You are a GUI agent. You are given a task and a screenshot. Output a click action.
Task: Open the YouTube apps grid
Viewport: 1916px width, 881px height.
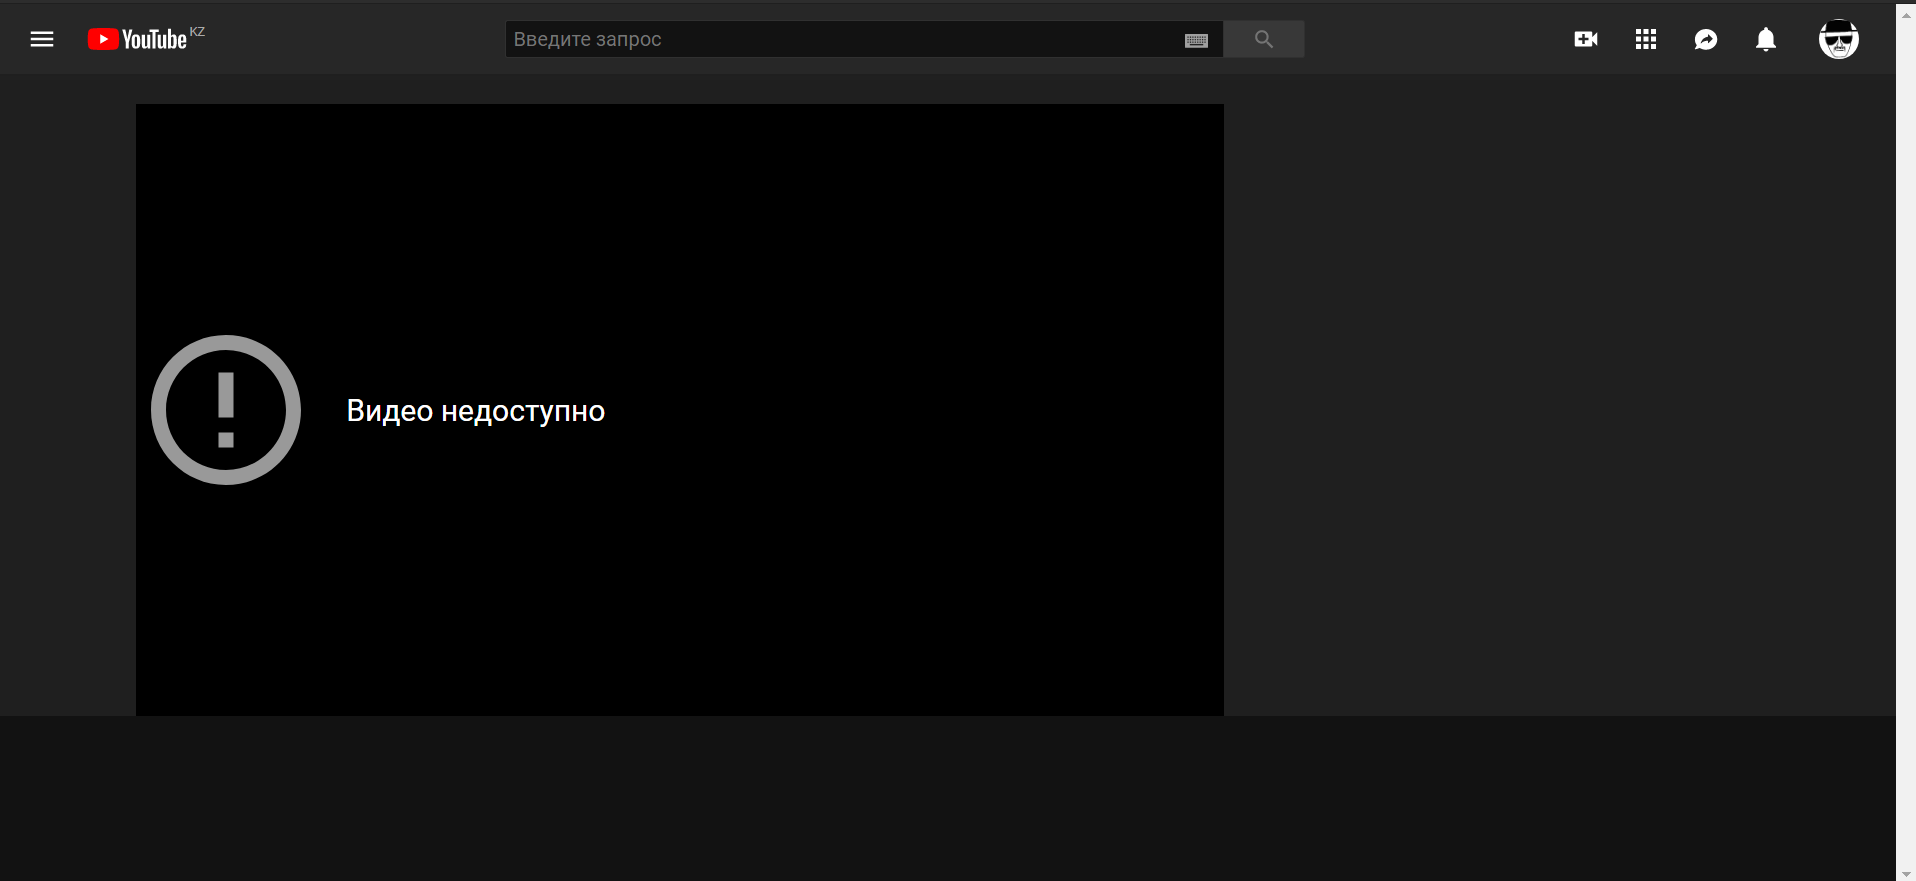pyautogui.click(x=1646, y=39)
